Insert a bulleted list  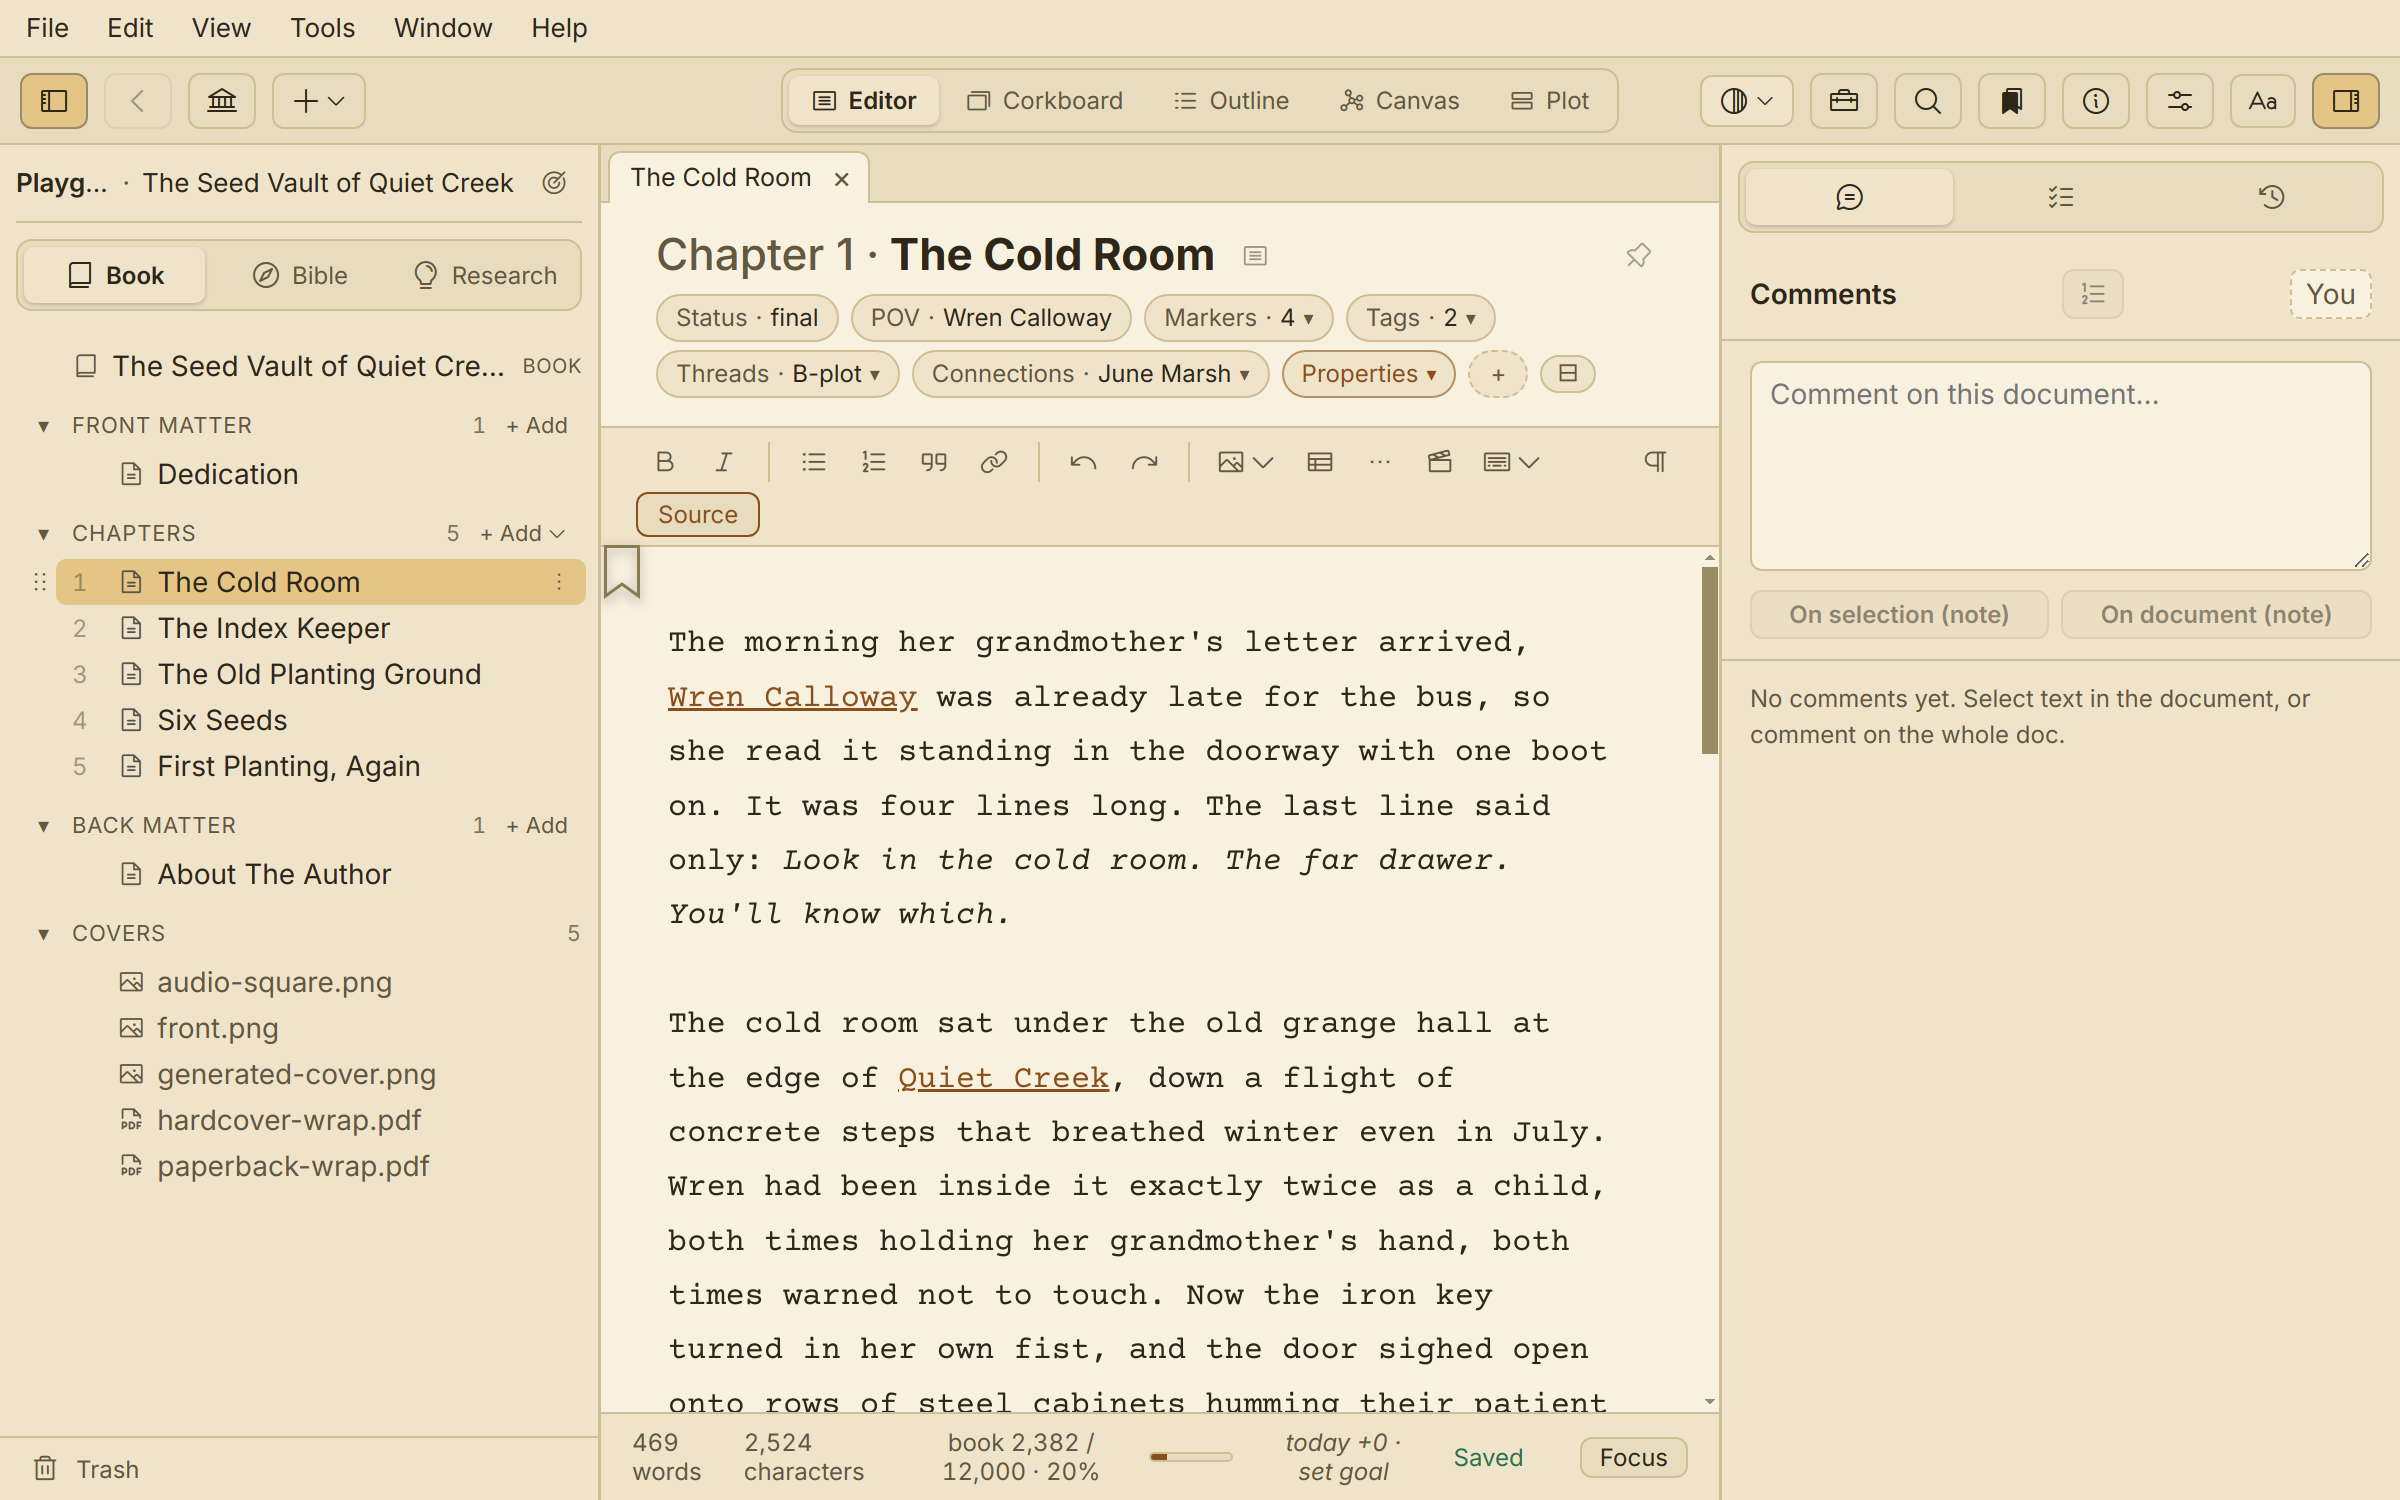pyautogui.click(x=813, y=462)
